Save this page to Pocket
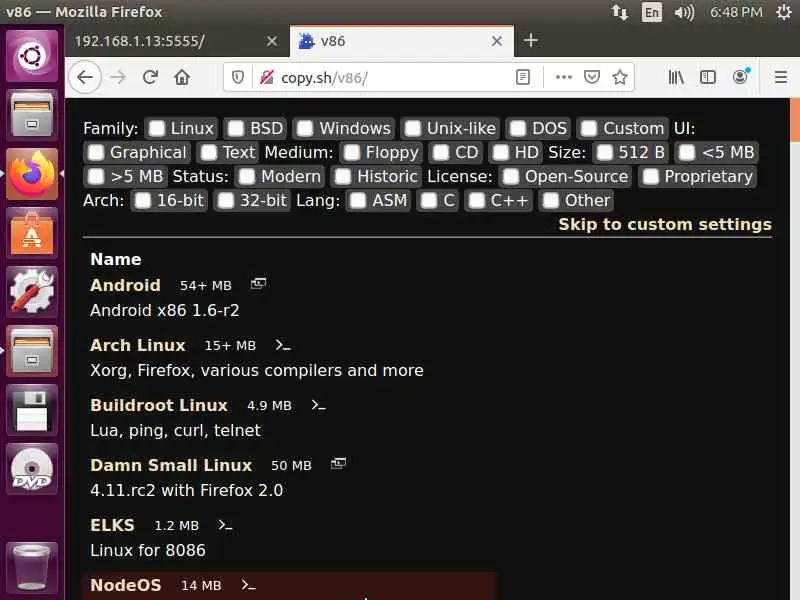Screen dimensions: 800x600 (592, 78)
